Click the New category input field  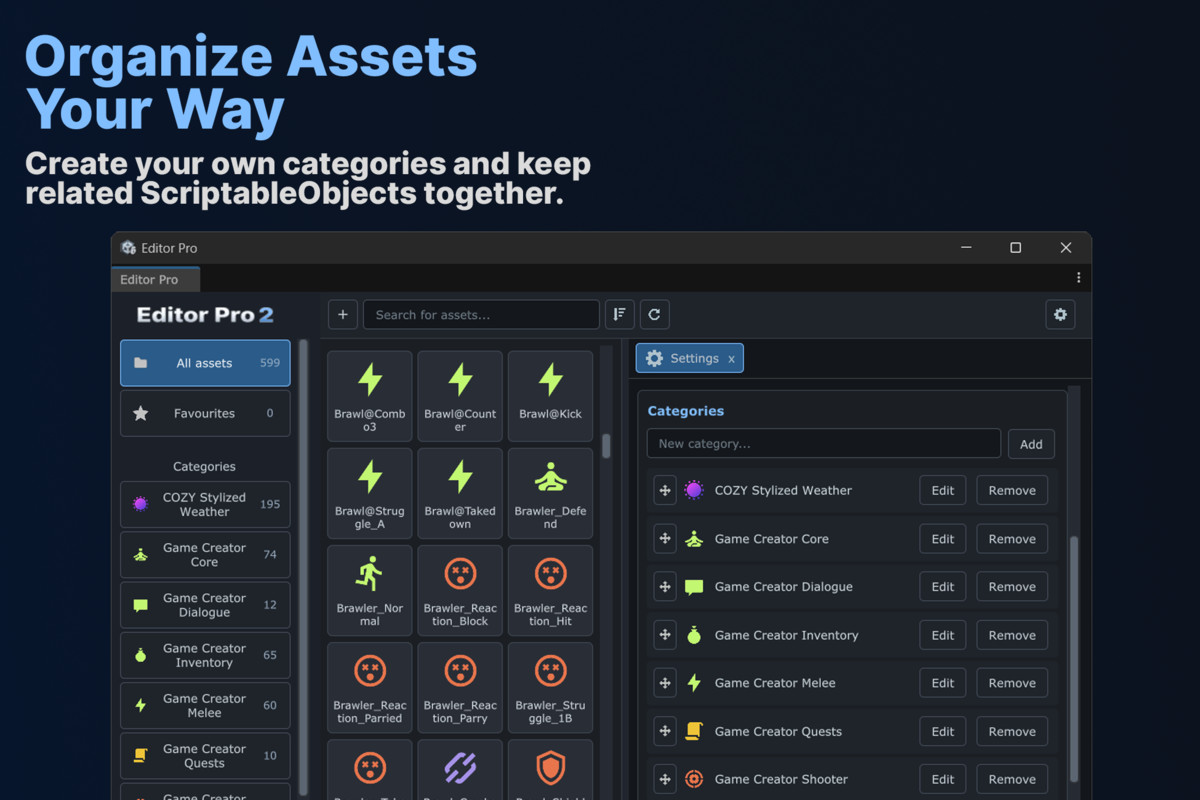824,444
